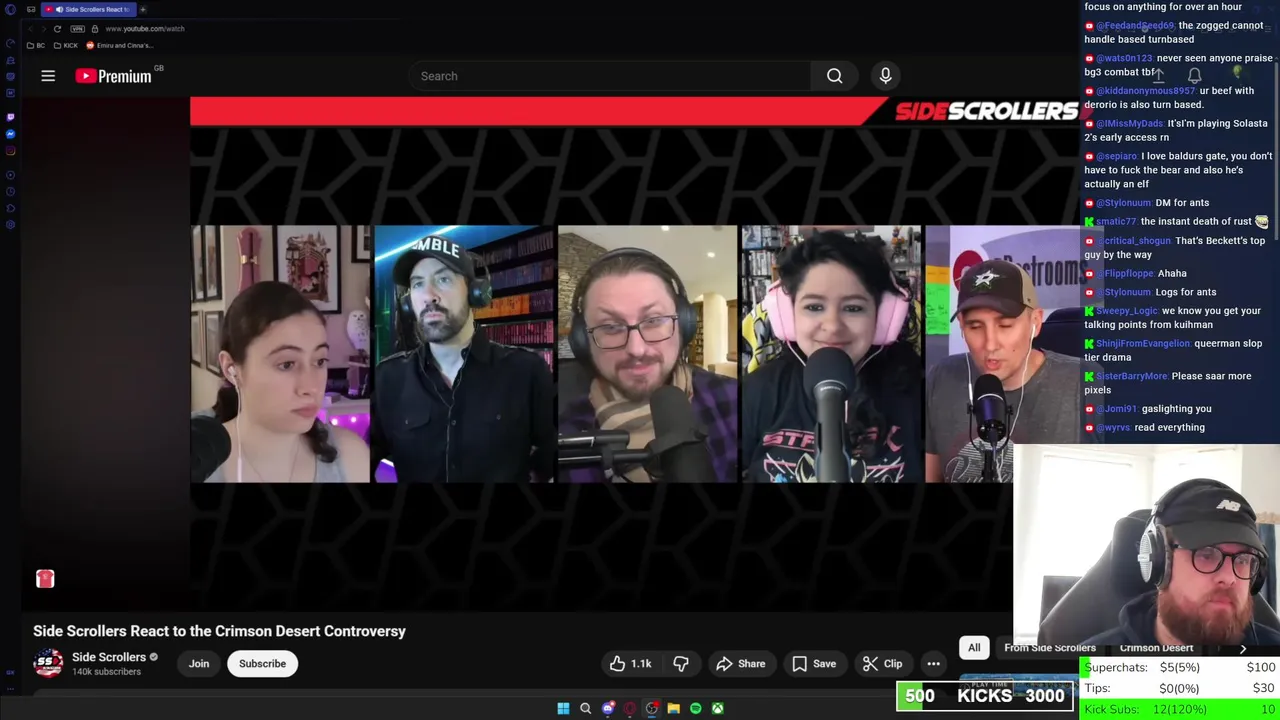Image resolution: width=1280 pixels, height=720 pixels.
Task: Select the From Side Scrollers chip
Action: (1050, 648)
